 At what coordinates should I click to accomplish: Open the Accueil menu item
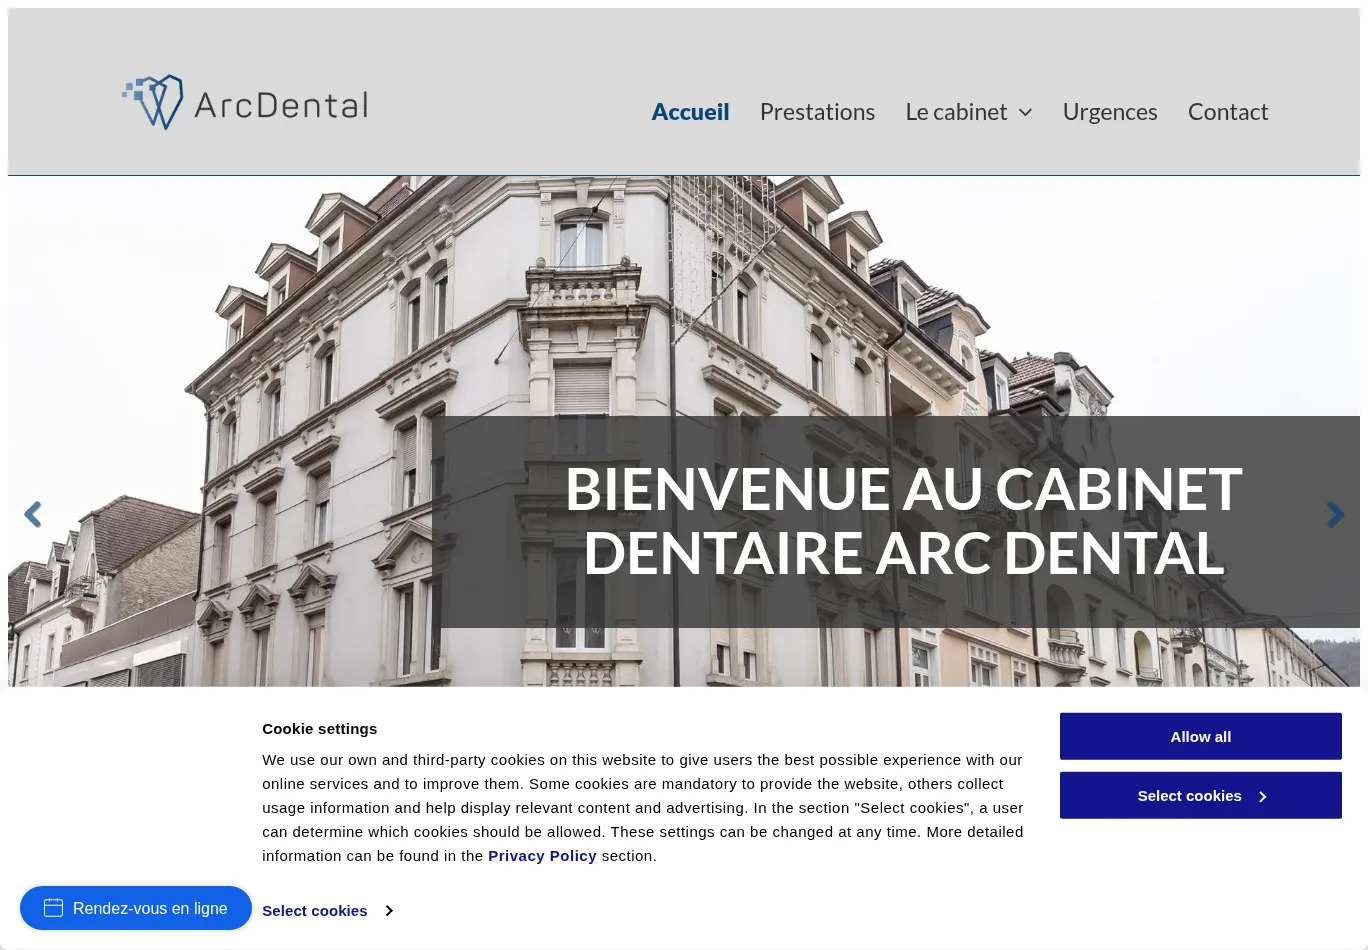[690, 112]
